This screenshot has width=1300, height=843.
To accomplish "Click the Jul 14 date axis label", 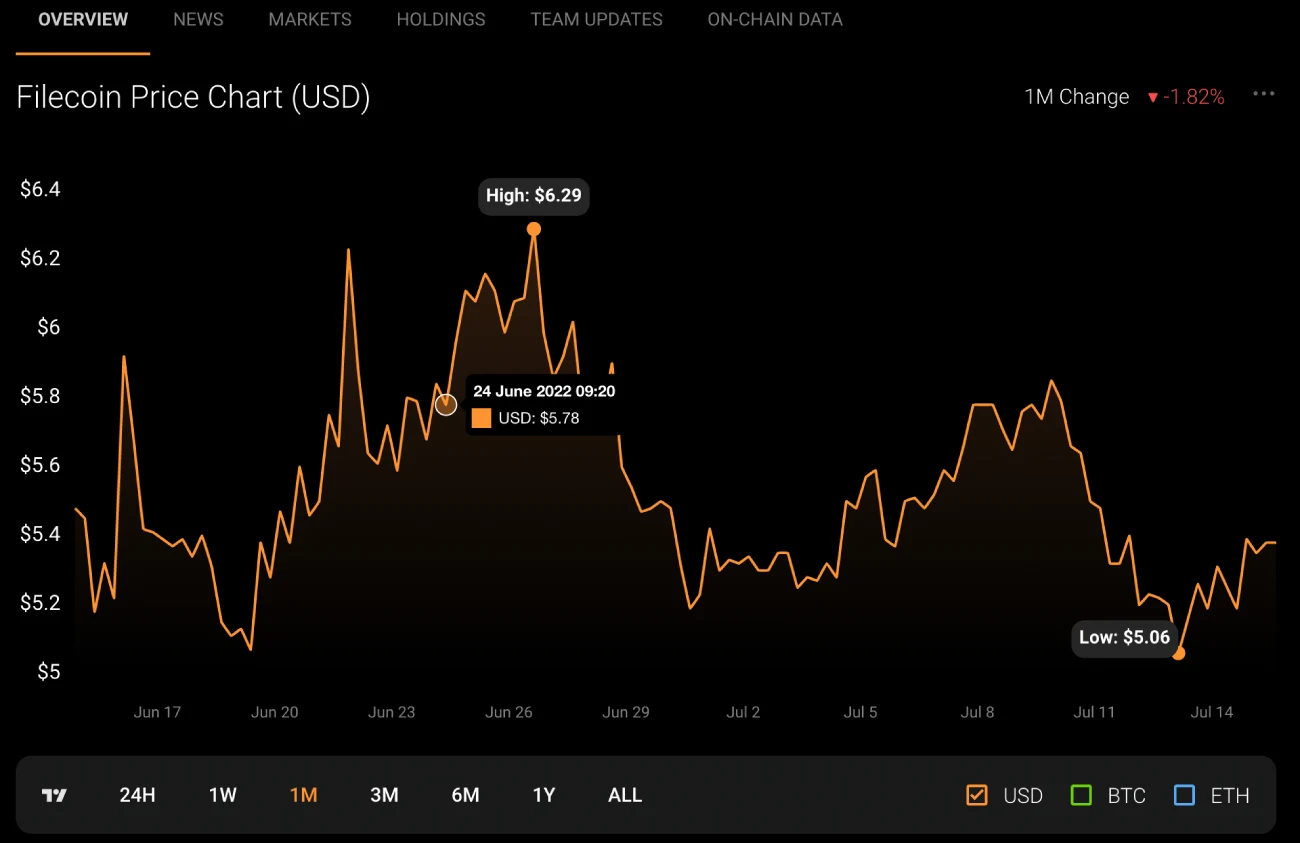I will tap(1212, 712).
